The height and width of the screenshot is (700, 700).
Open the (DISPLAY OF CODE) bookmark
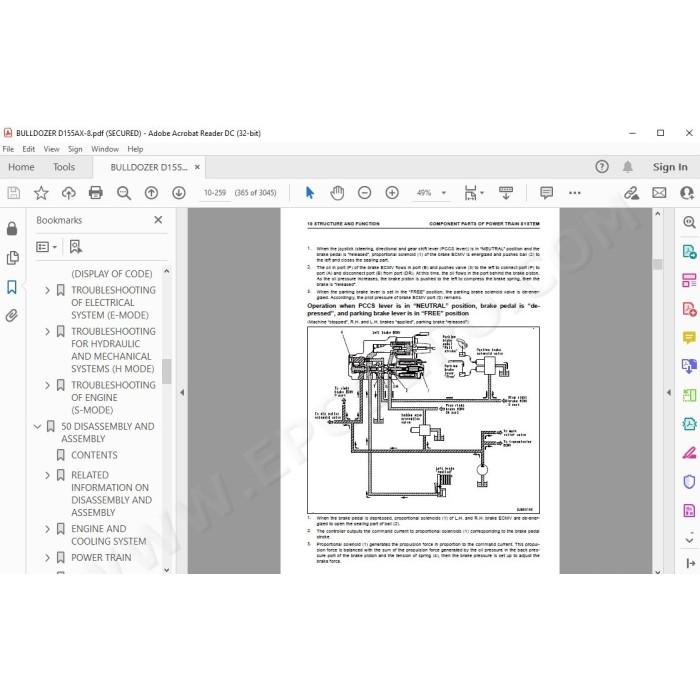click(x=112, y=274)
